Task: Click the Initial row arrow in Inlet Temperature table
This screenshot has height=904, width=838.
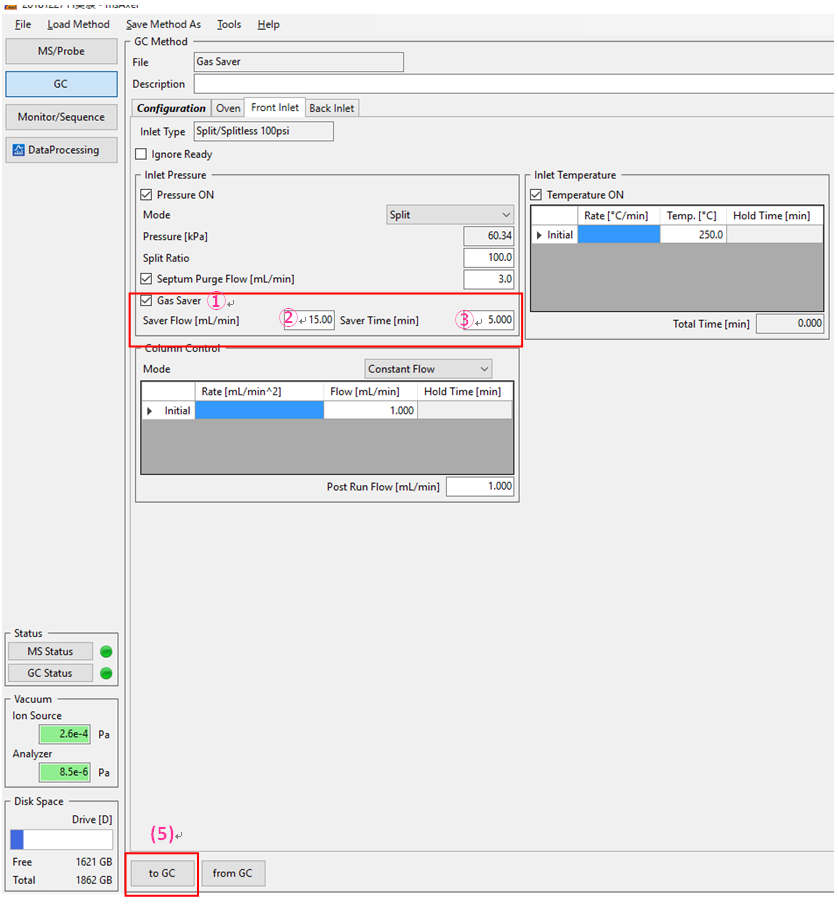Action: click(541, 235)
